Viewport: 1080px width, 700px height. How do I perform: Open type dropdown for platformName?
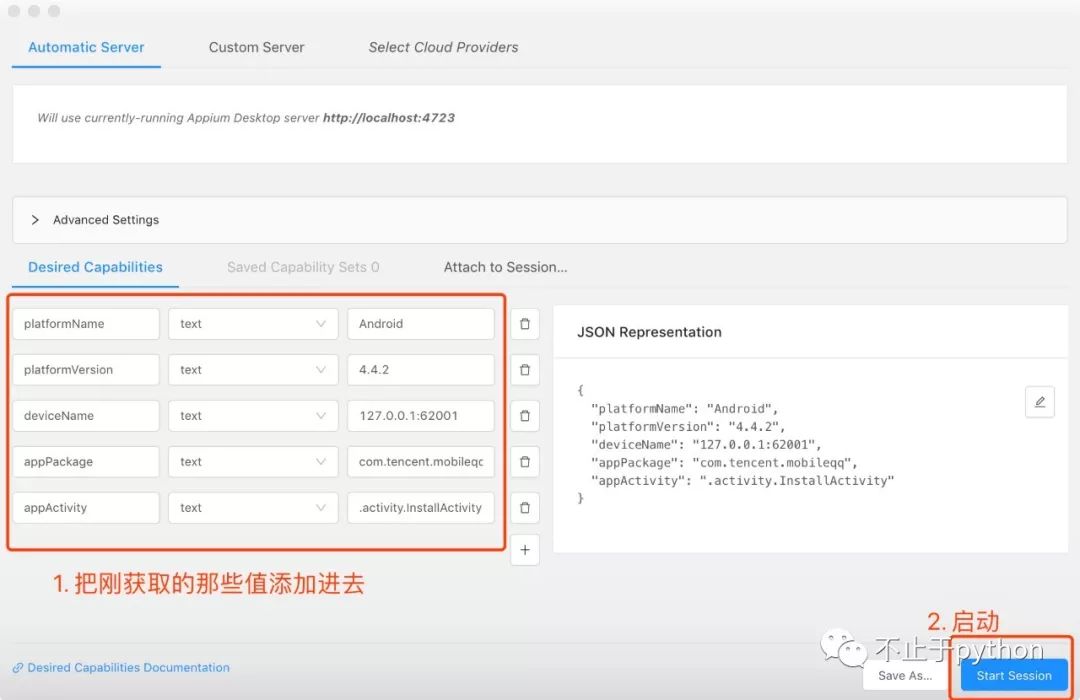[253, 324]
